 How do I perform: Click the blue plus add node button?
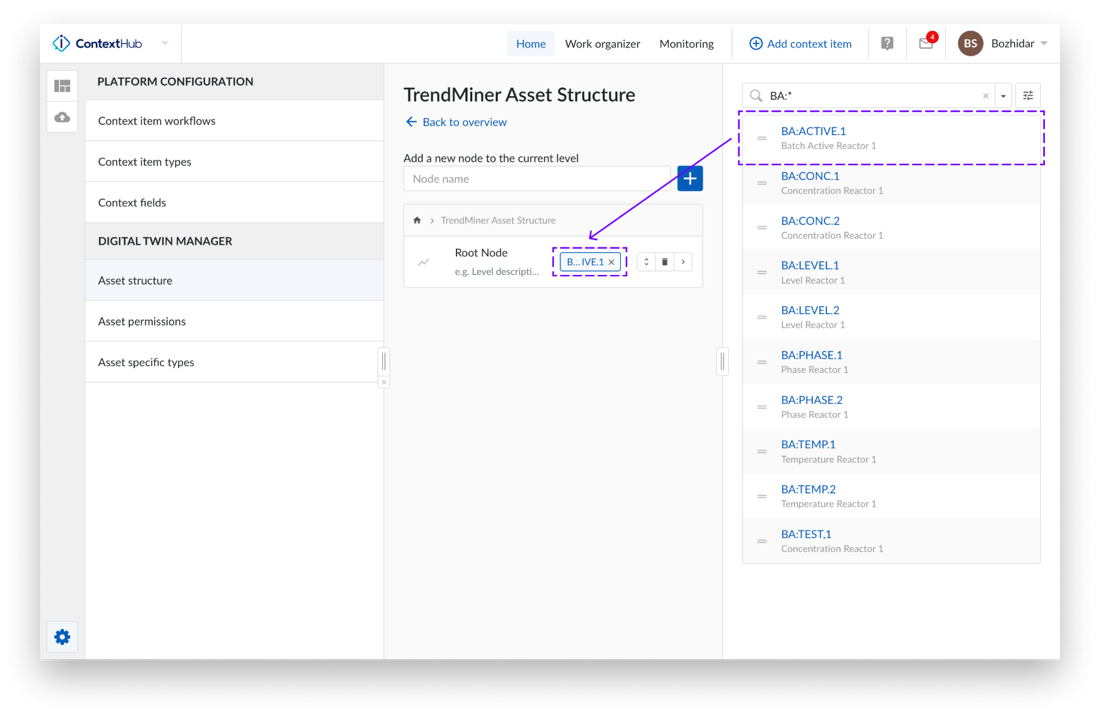690,178
